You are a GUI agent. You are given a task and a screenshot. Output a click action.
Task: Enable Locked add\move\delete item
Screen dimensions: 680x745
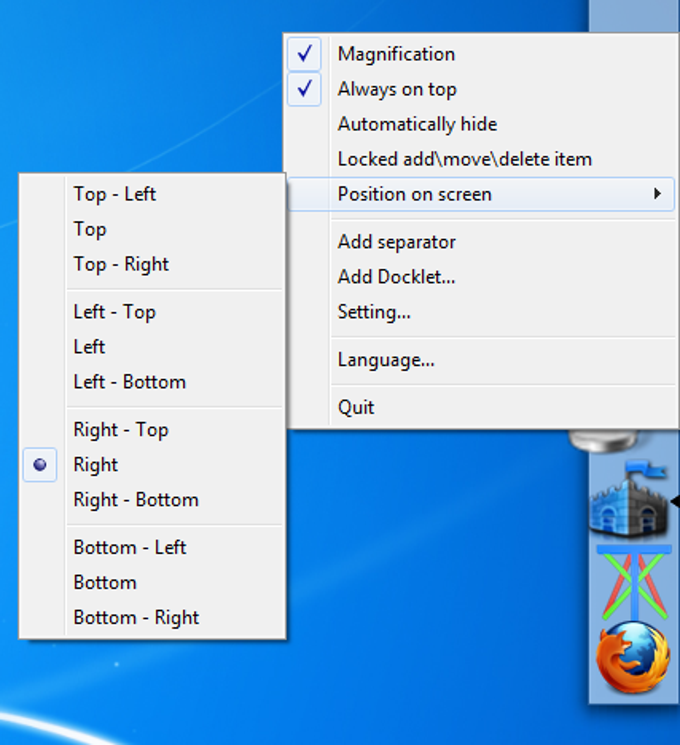[x=480, y=159]
